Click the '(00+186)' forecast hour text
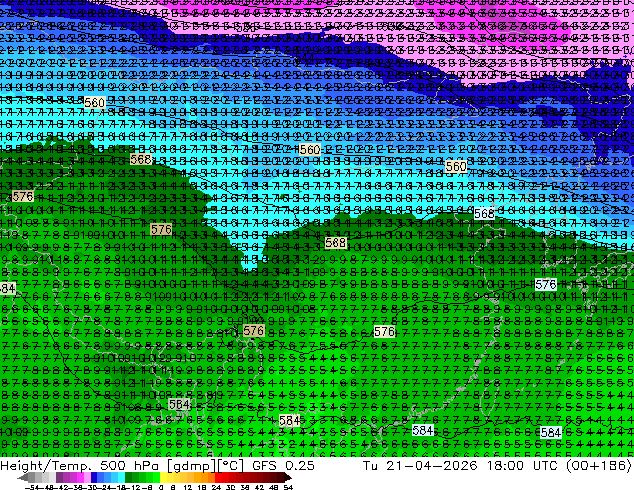Viewport: 634px width, 490px height. pos(599,465)
